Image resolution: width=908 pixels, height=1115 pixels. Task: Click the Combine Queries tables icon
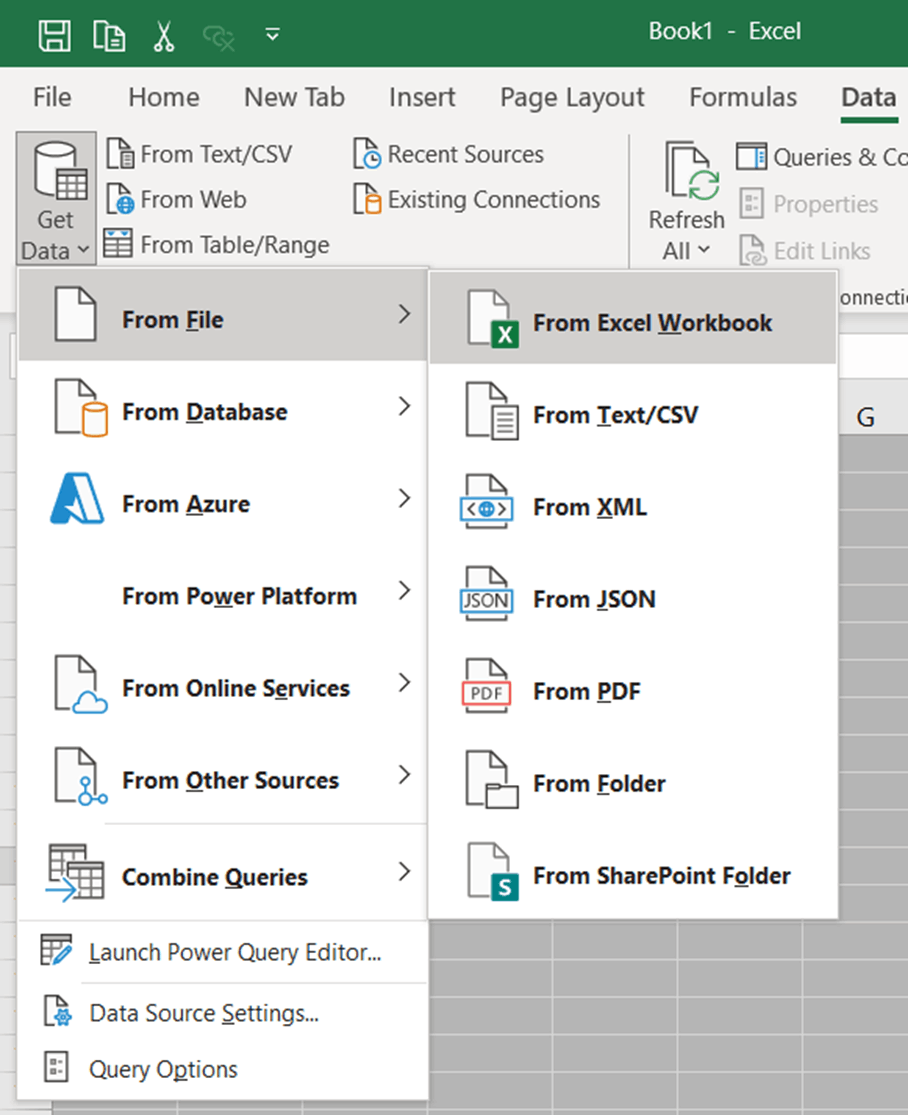pyautogui.click(x=75, y=873)
